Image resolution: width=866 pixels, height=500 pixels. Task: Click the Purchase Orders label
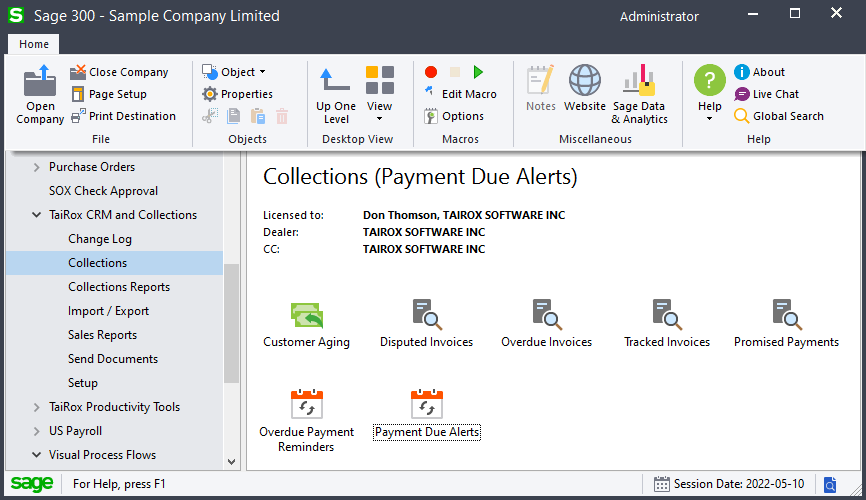[92, 167]
